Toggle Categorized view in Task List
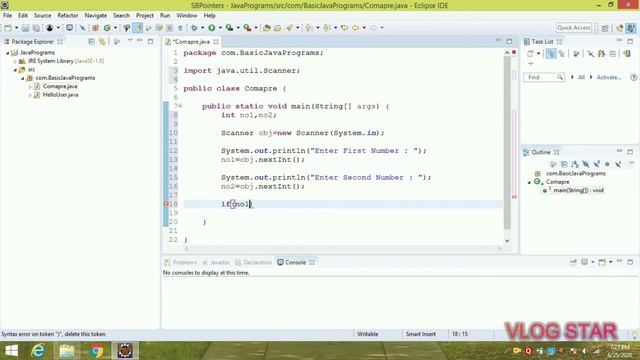 (x=551, y=53)
